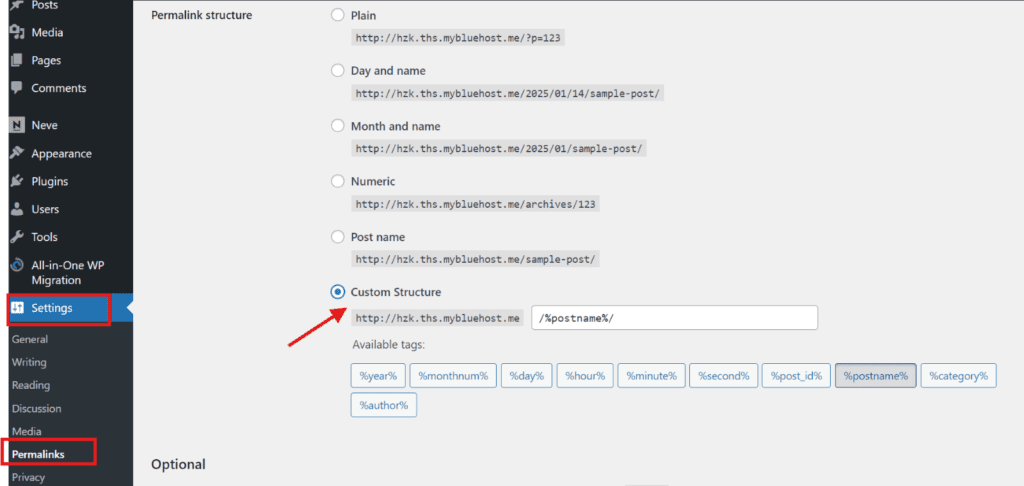Click the base URL beside custom field
The width and height of the screenshot is (1024, 486).
click(x=438, y=318)
